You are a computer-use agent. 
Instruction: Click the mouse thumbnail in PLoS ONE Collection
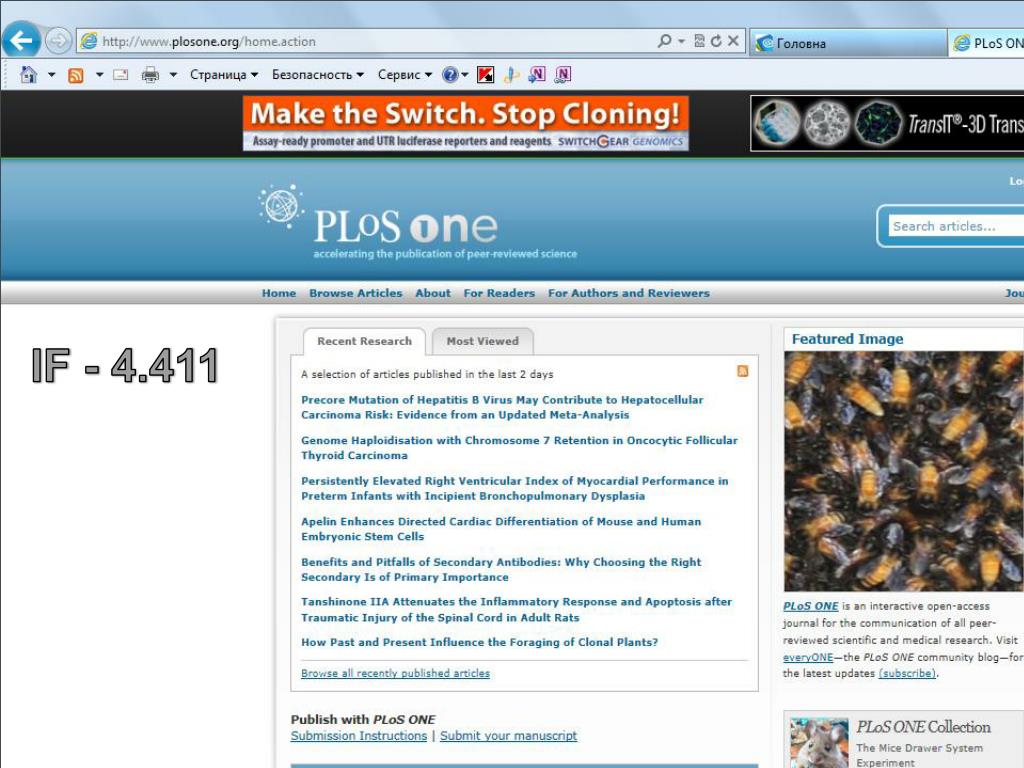pos(819,743)
